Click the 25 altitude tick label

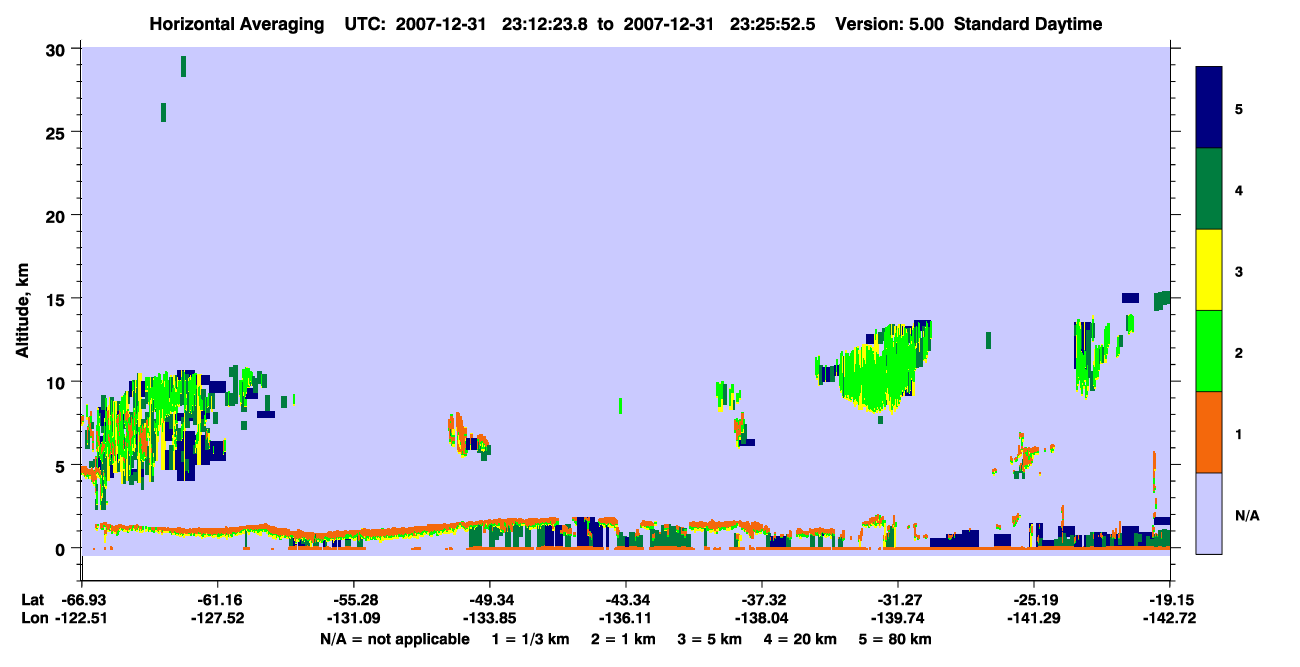tap(58, 133)
